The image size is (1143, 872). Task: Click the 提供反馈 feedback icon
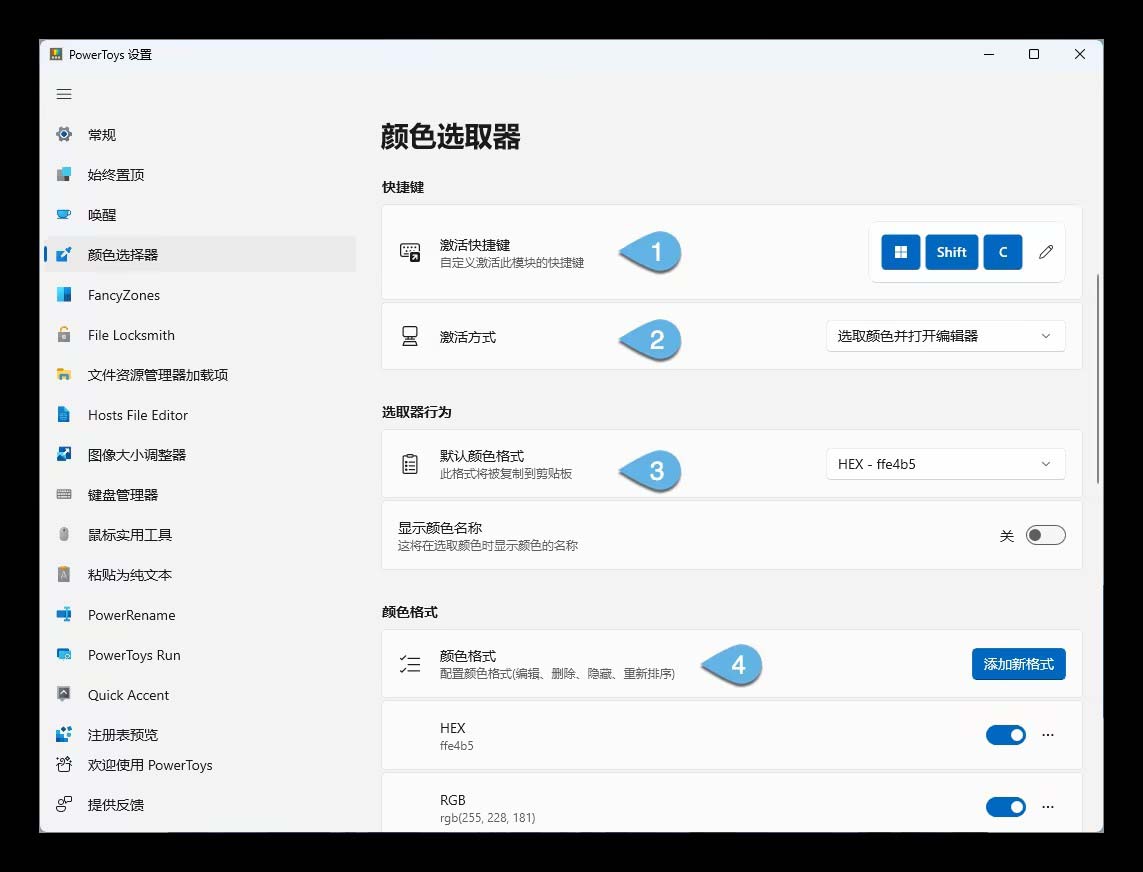tap(64, 804)
